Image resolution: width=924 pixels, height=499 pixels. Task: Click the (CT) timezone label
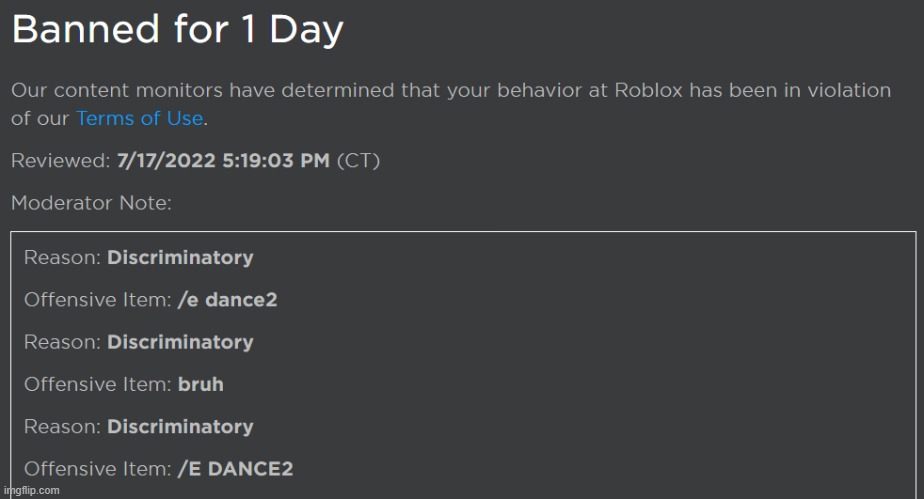click(358, 160)
